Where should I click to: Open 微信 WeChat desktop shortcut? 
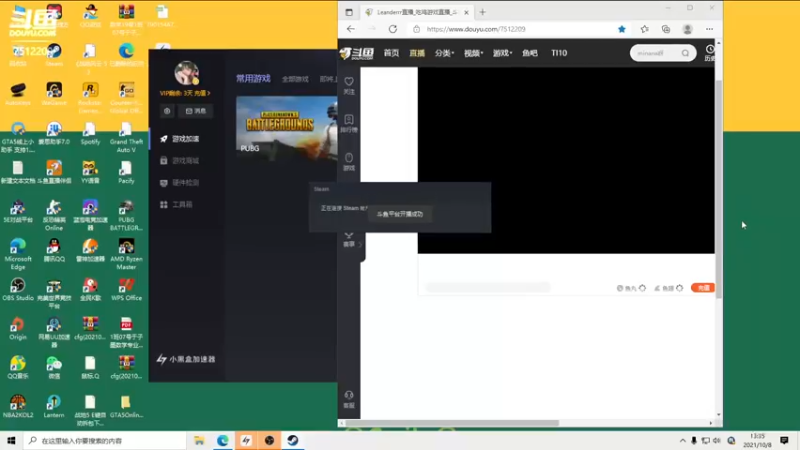[x=54, y=367]
